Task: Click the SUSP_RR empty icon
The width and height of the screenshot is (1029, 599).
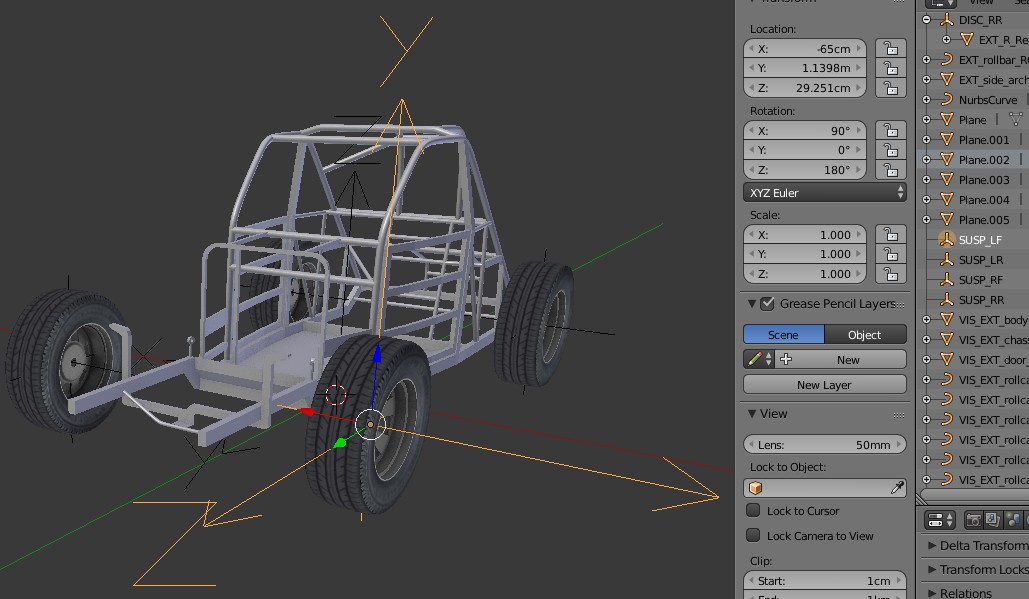Action: [x=946, y=300]
